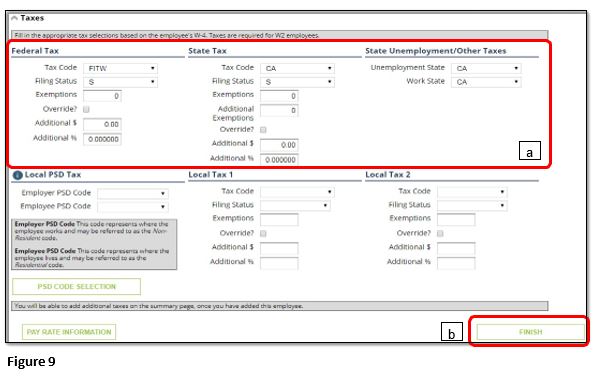This screenshot has width=595, height=376.
Task: Click the Federal Tax heading
Action: coord(35,51)
